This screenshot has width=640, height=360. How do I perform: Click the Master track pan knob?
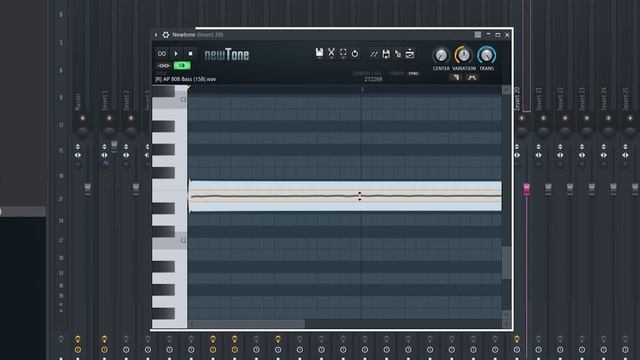pos(83,132)
